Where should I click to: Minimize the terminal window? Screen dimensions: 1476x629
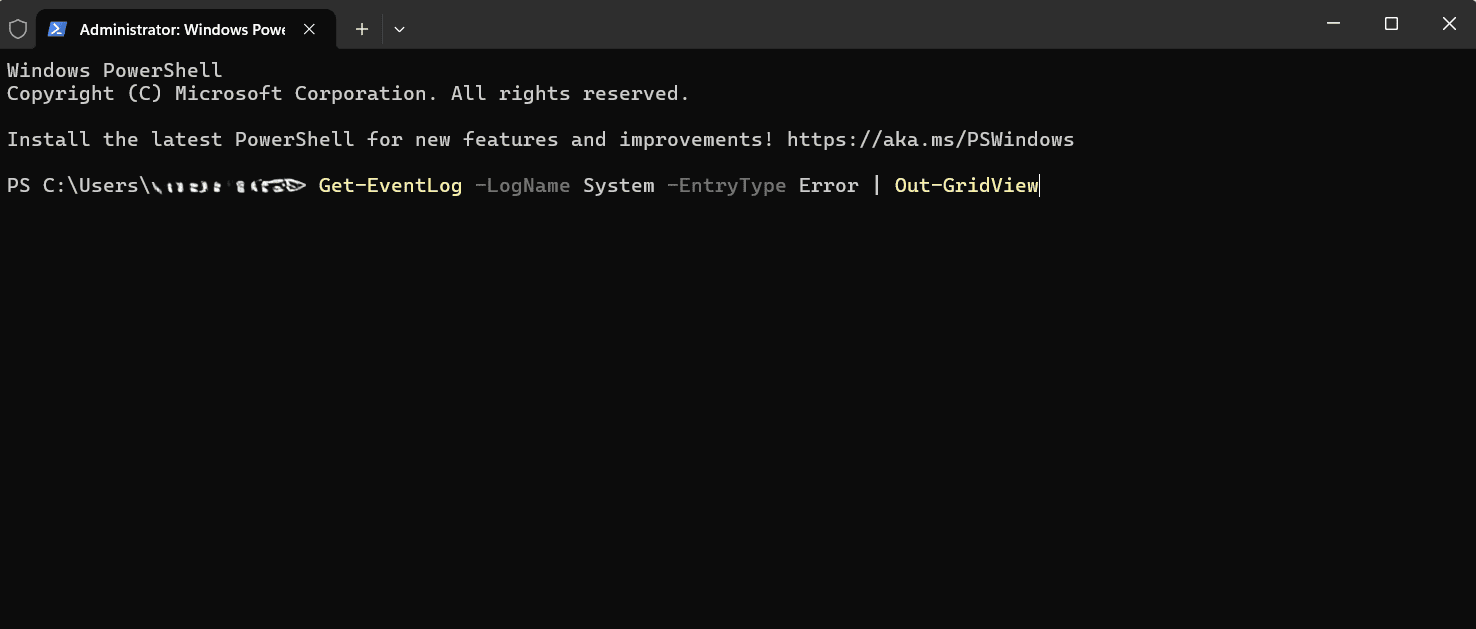[1333, 24]
